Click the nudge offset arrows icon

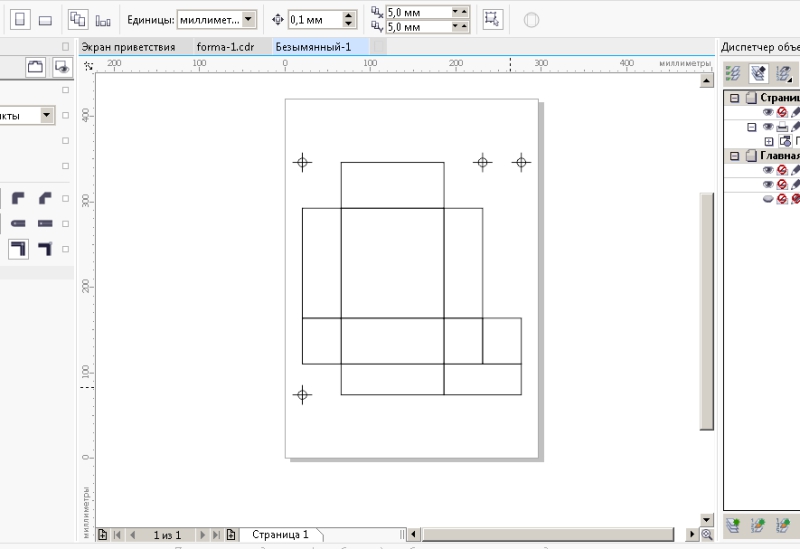278,20
